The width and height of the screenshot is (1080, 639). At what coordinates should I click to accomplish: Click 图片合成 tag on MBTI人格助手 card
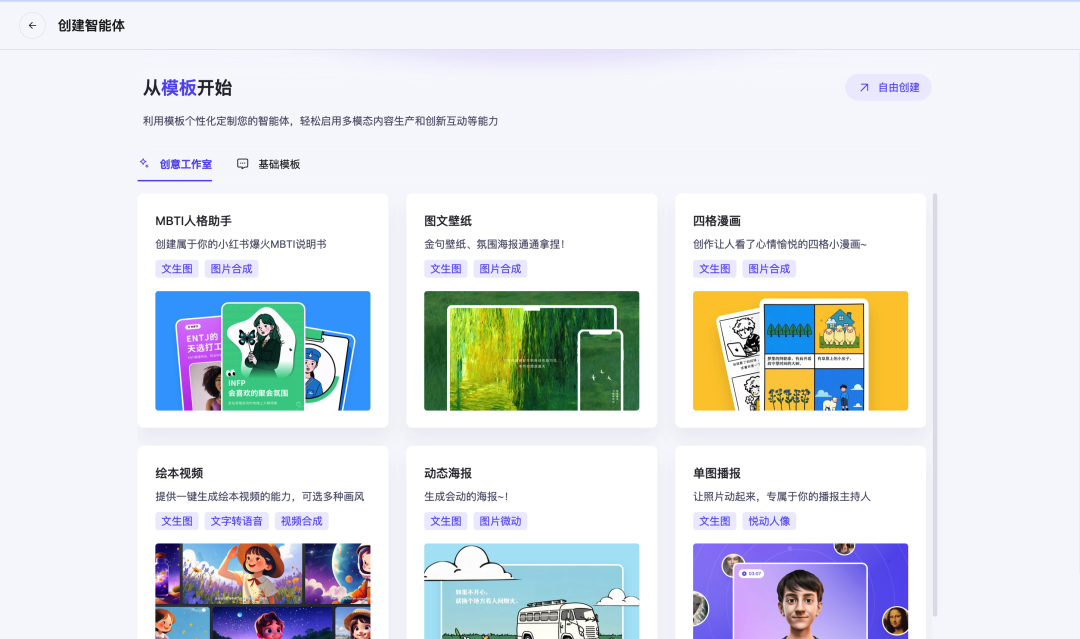point(231,269)
